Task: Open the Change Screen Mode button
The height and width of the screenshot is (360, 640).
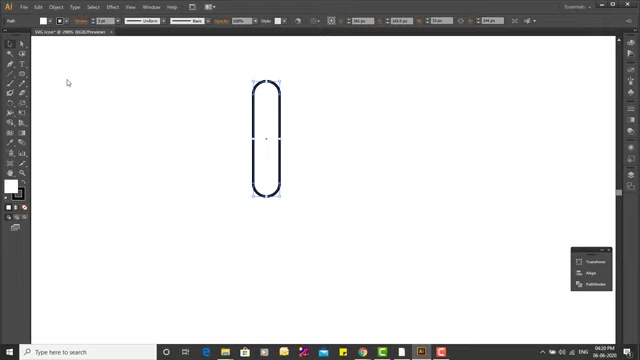Action: (16, 227)
